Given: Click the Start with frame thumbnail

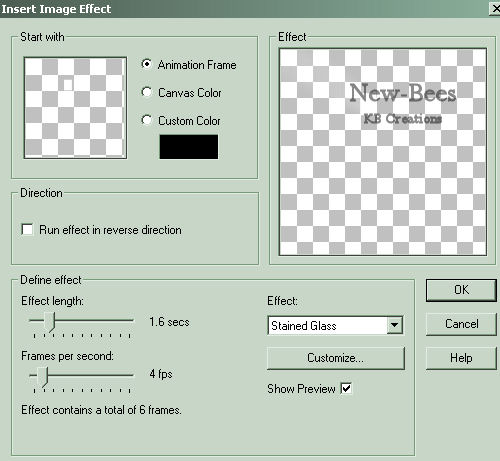Looking at the screenshot, I should coord(75,108).
